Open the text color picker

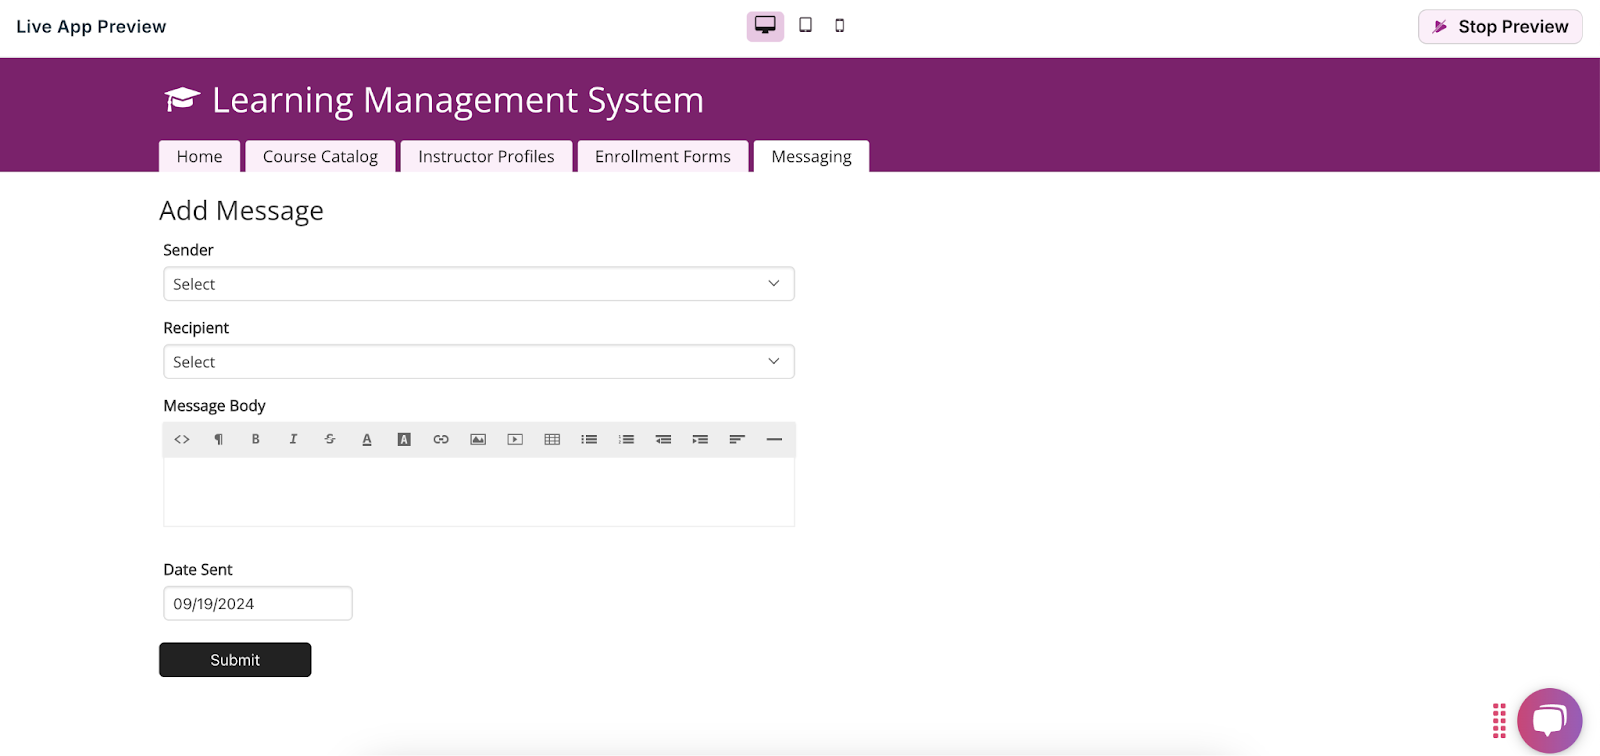pyautogui.click(x=367, y=440)
